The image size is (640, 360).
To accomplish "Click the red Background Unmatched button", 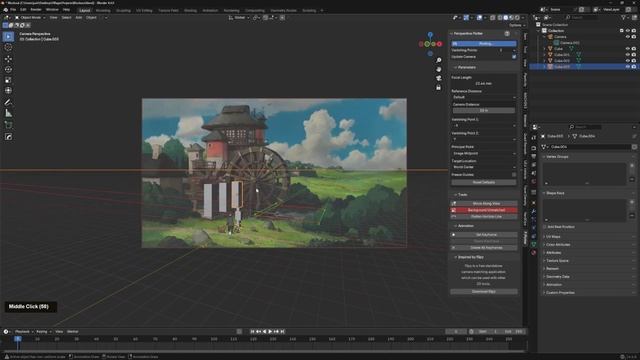I will (x=484, y=210).
